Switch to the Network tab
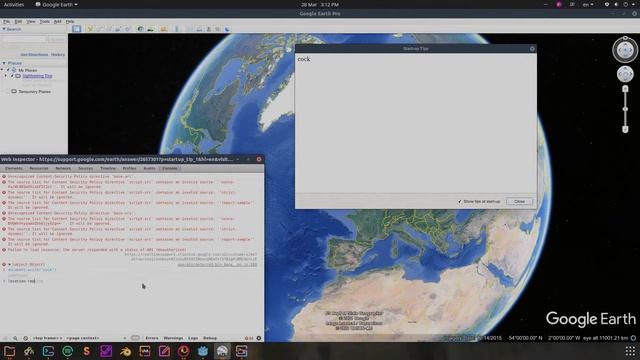The height and width of the screenshot is (360, 640). [63, 168]
